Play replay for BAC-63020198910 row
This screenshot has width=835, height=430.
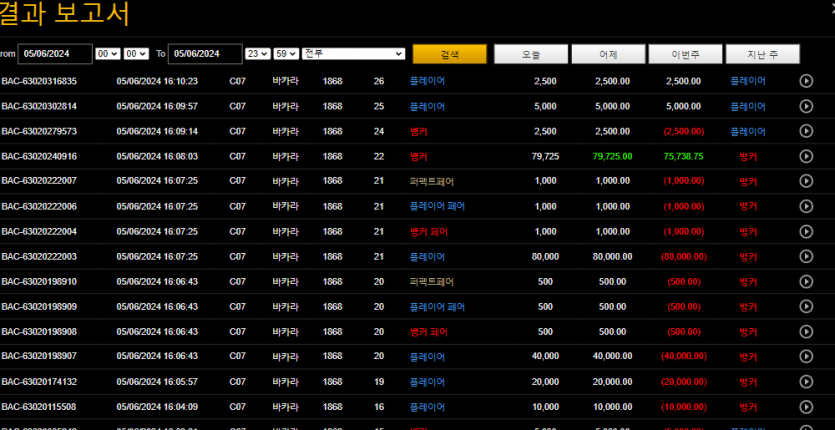[806, 281]
